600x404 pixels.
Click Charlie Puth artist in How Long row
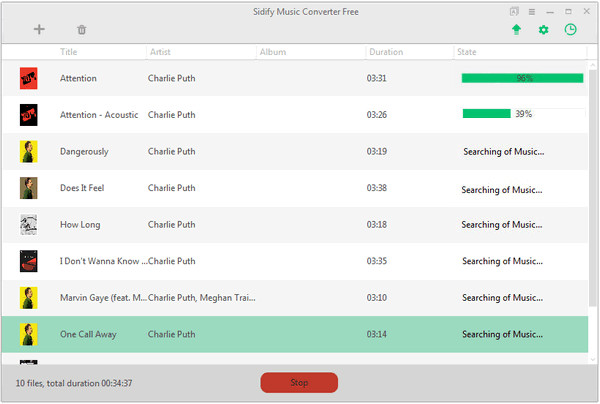(171, 225)
